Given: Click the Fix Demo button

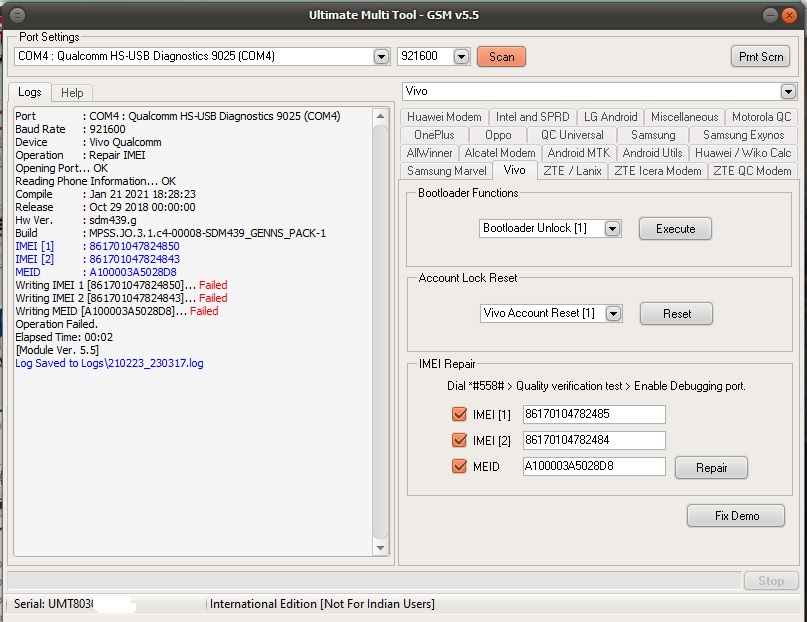Looking at the screenshot, I should [x=736, y=516].
